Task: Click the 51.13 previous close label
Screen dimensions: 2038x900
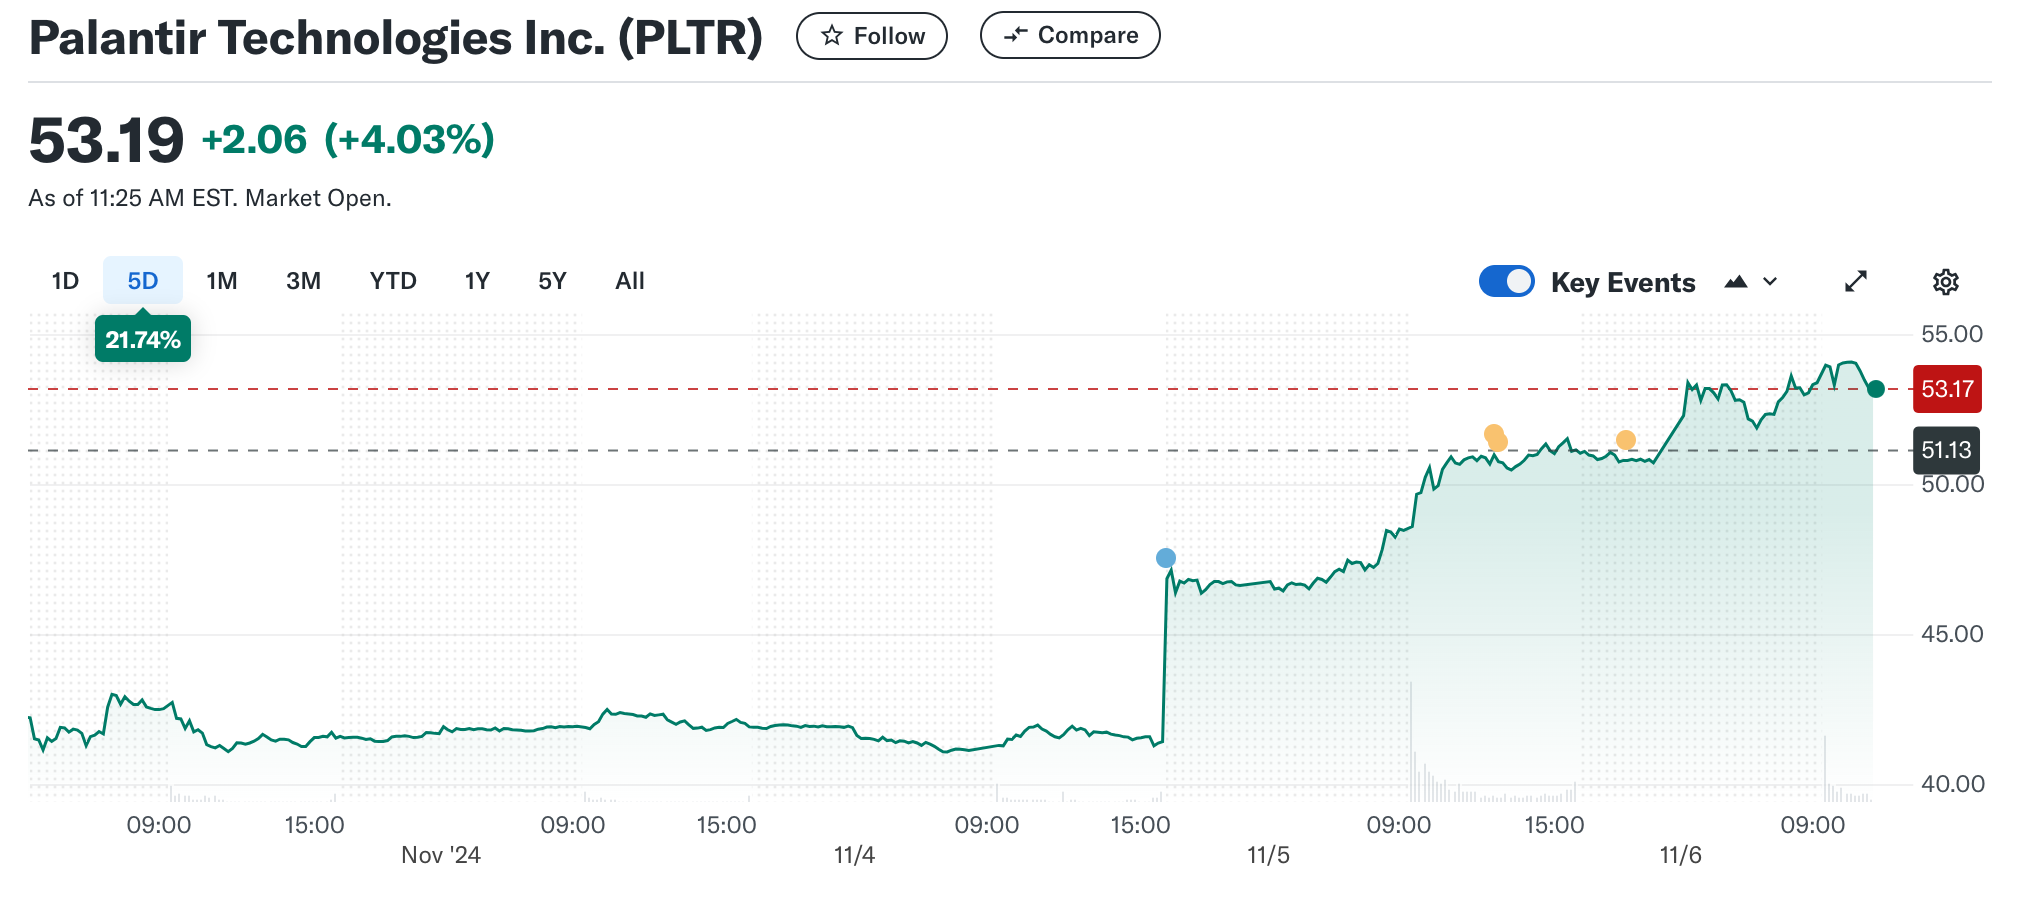Action: pyautogui.click(x=1946, y=450)
